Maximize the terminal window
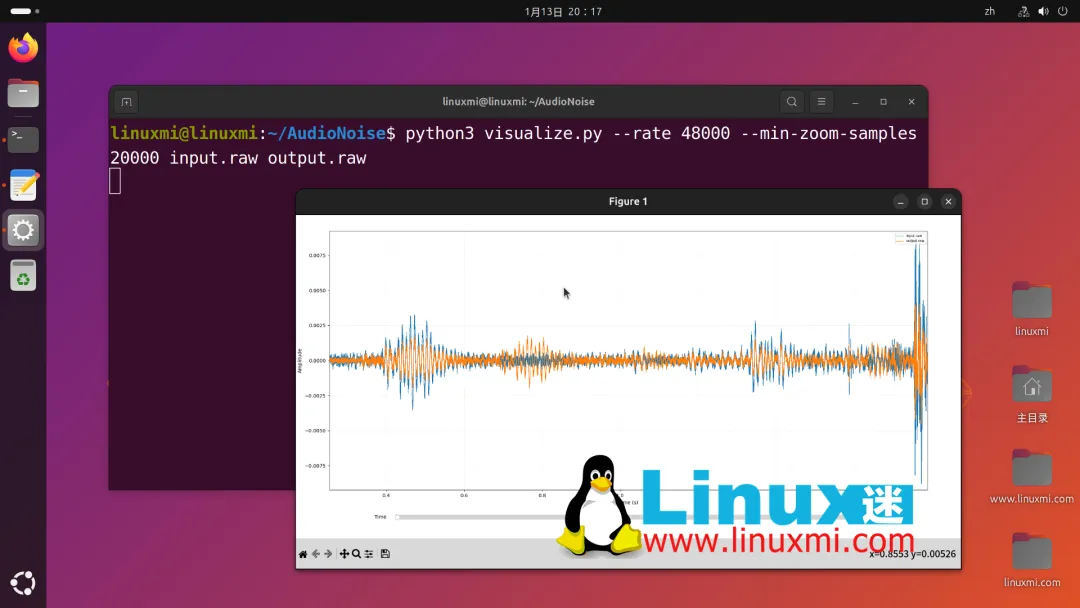The width and height of the screenshot is (1080, 608). pyautogui.click(x=884, y=102)
